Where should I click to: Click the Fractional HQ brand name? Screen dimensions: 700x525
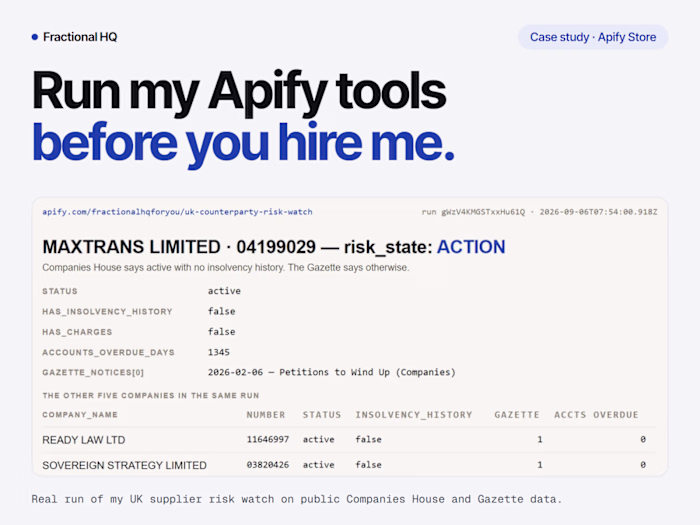[80, 37]
